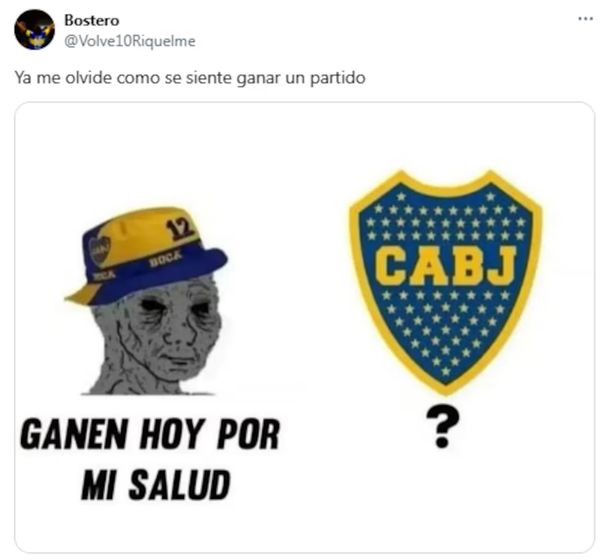Viewport: 610px width, 560px height.
Task: Click the tweet text about ganar un partido
Action: [190, 78]
